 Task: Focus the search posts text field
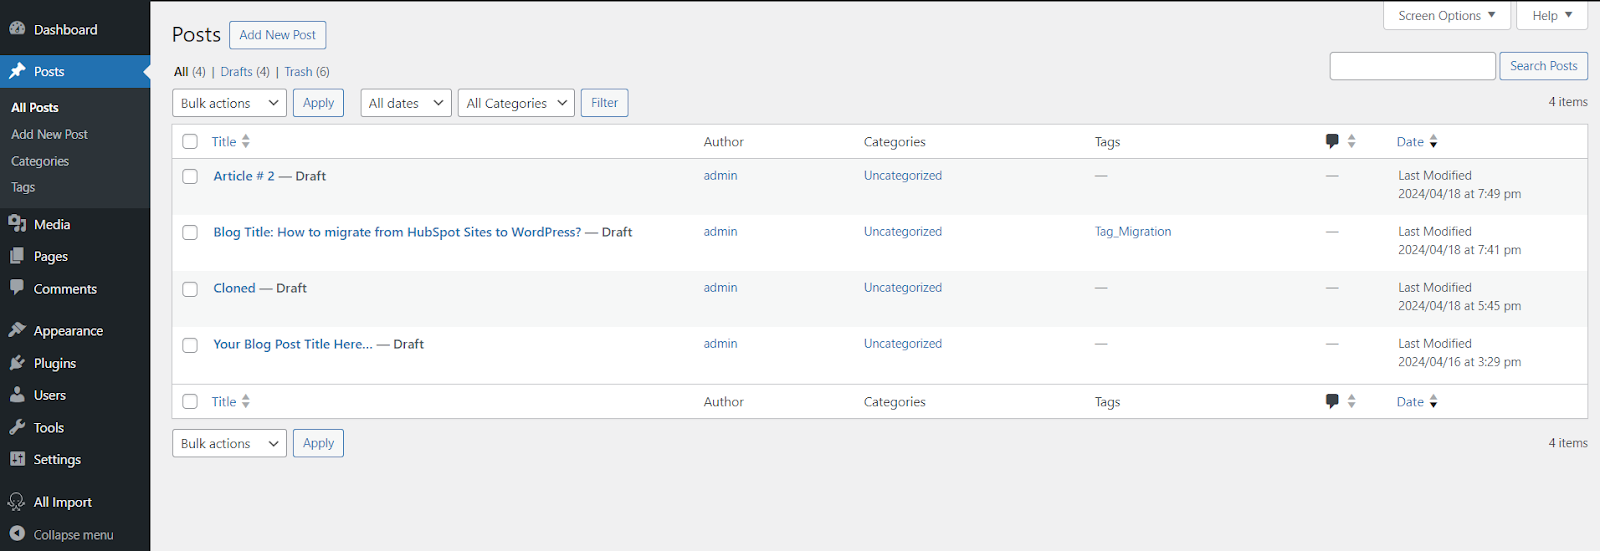pyautogui.click(x=1412, y=66)
